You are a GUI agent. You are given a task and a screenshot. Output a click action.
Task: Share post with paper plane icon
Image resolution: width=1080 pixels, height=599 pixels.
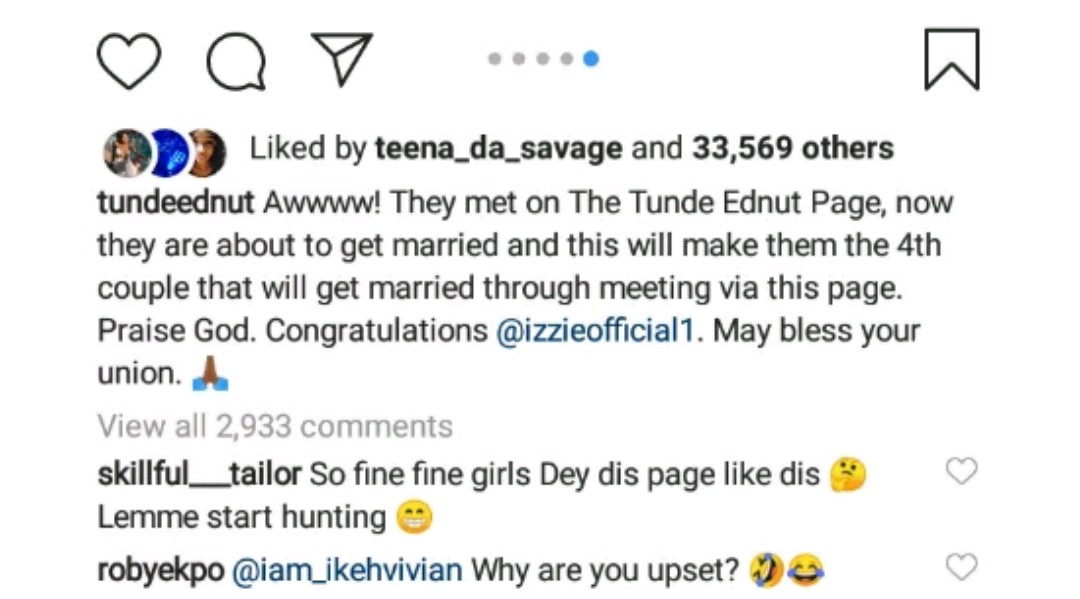[x=342, y=59]
